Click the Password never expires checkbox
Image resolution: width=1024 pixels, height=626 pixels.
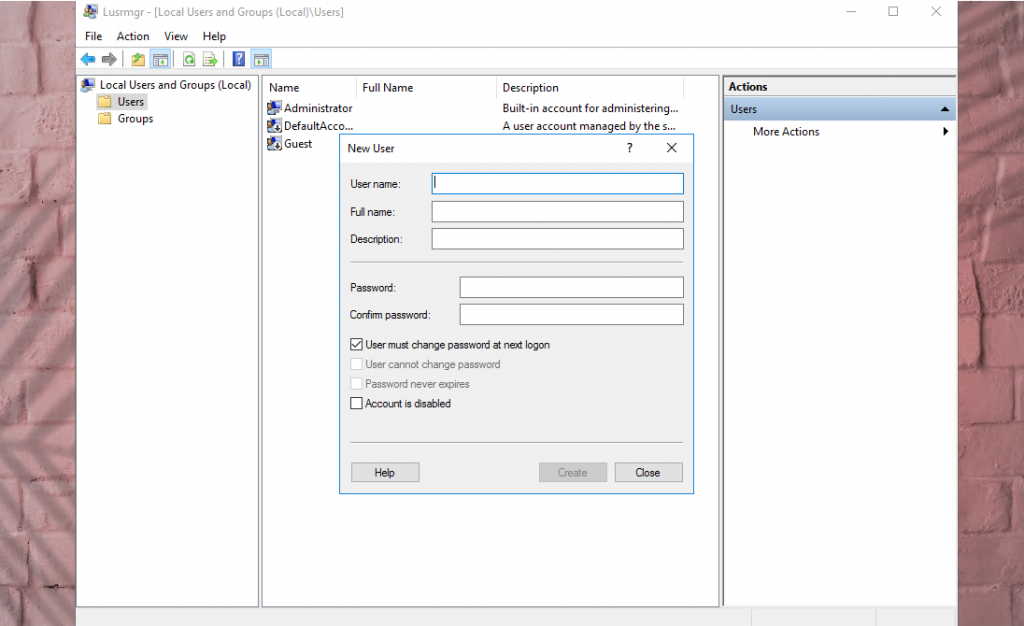356,384
